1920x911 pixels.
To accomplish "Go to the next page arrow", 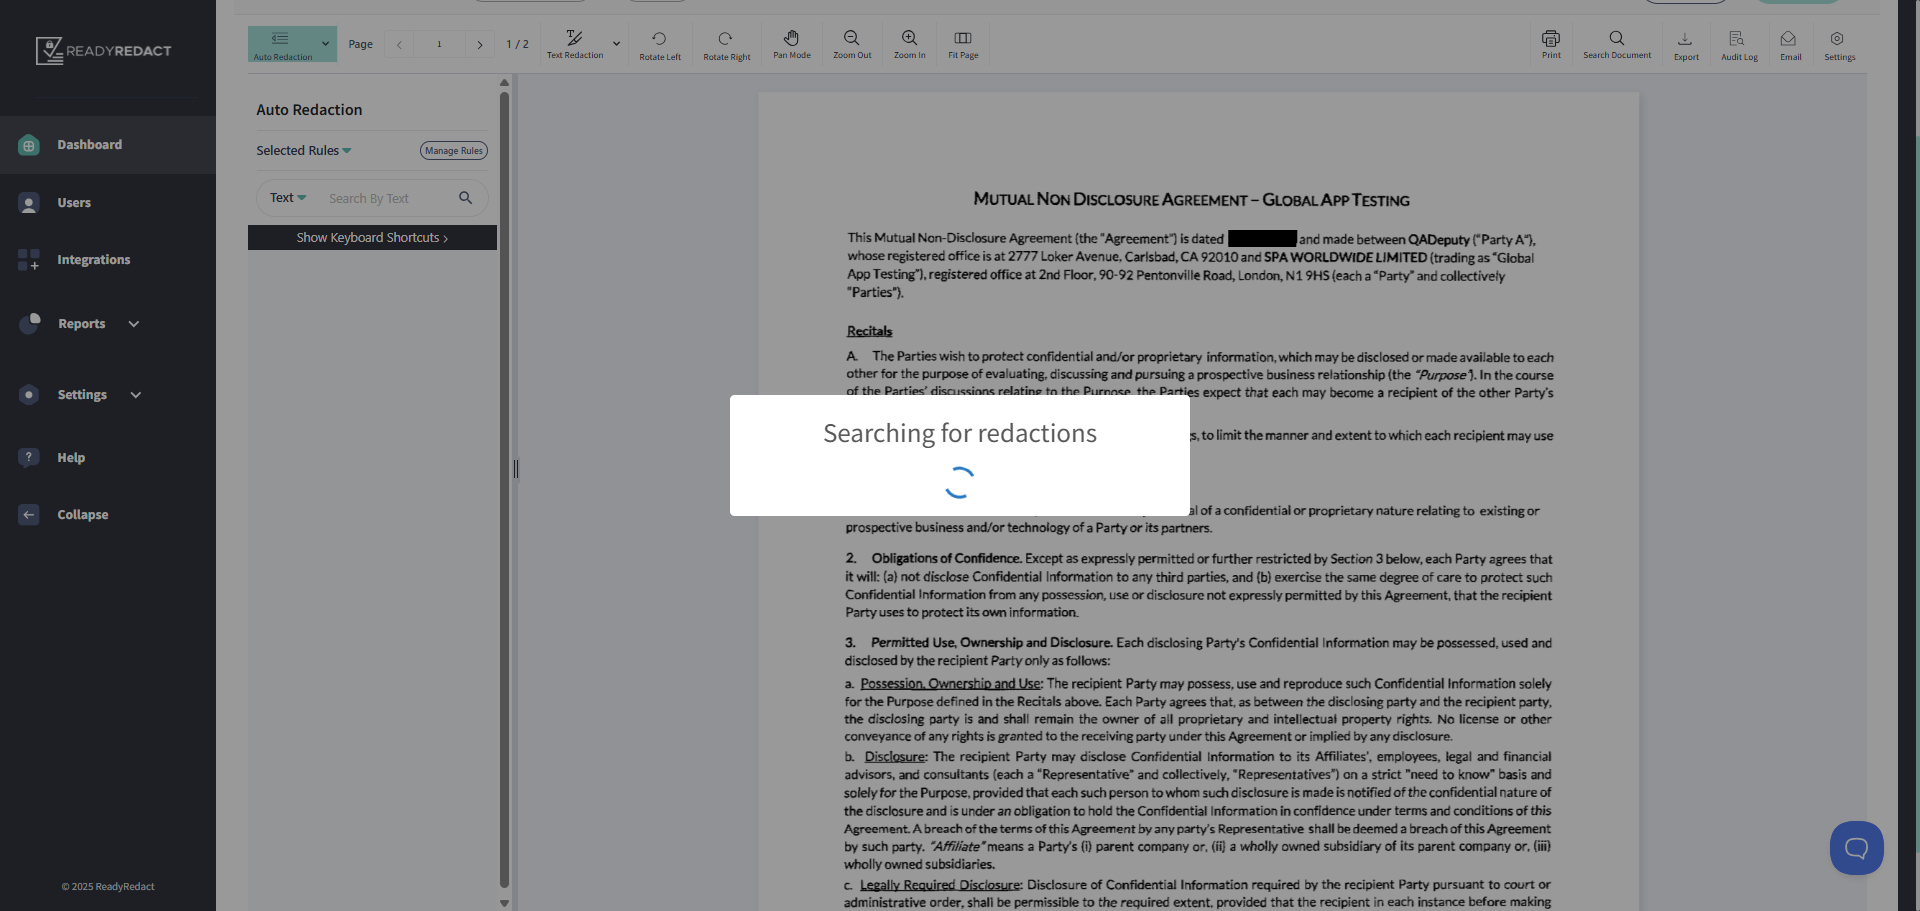I will tap(480, 45).
